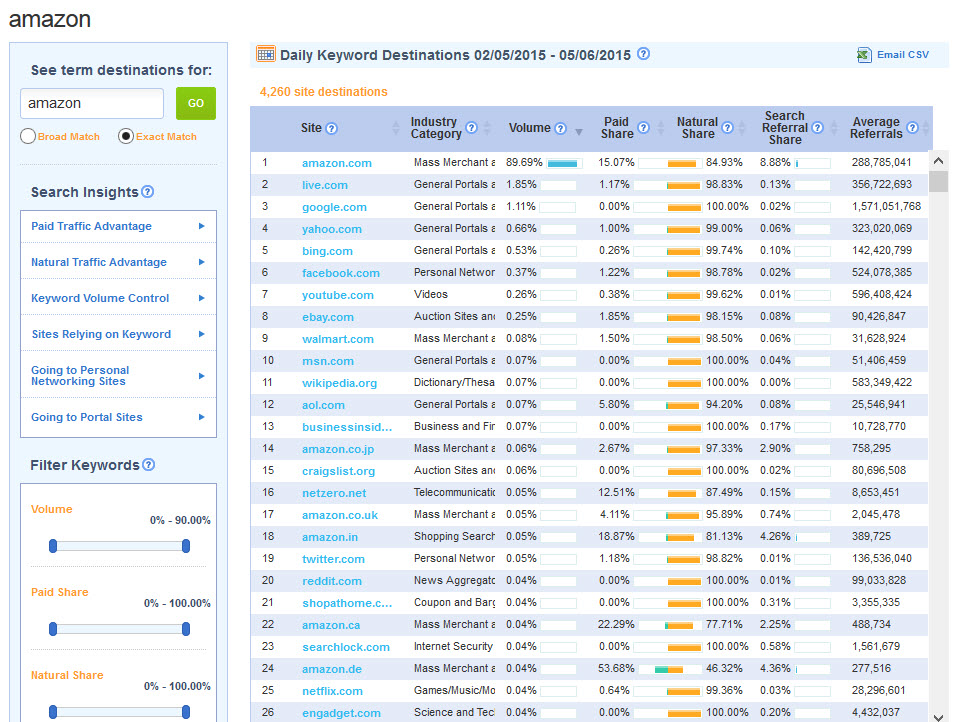Open help icon next to Site column
This screenshot has height=722, width=953.
(331, 128)
